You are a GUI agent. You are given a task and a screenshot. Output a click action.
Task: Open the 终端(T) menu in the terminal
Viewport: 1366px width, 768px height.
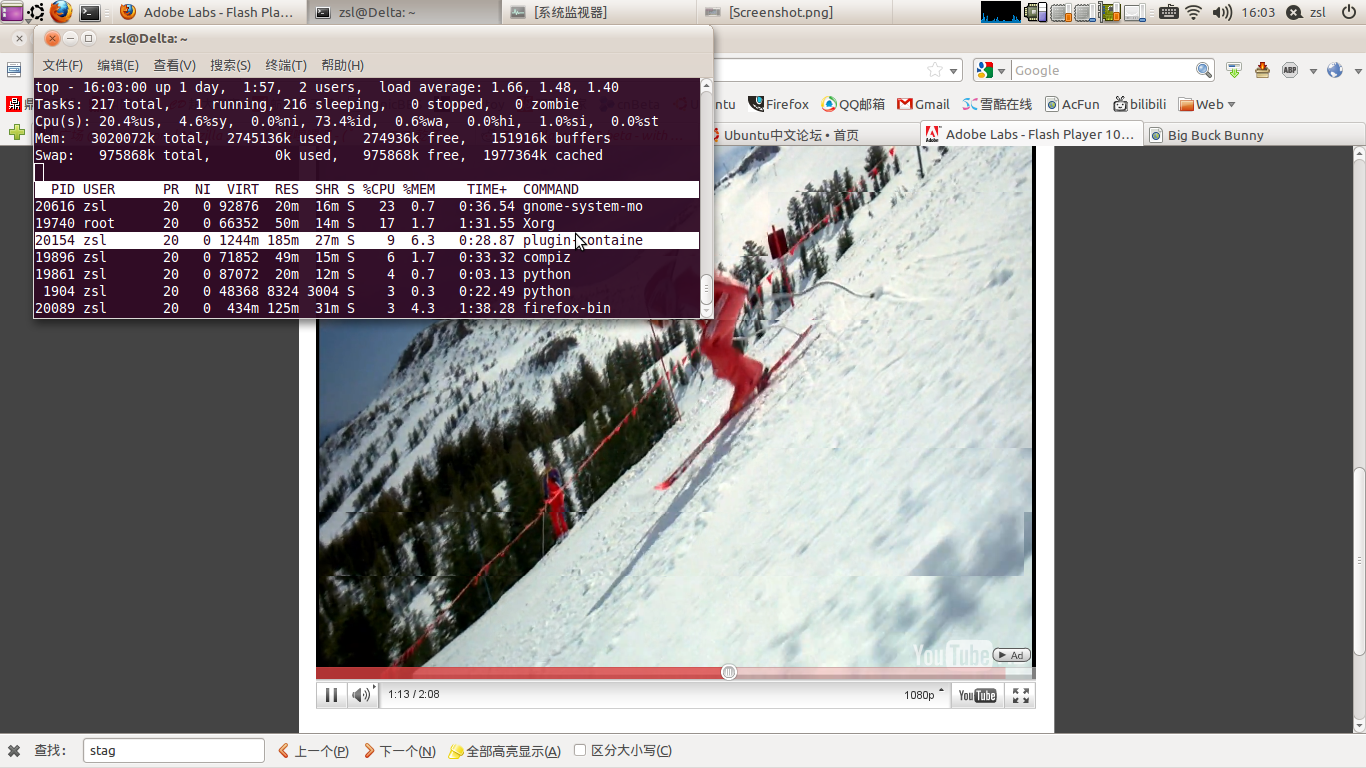[x=286, y=65]
